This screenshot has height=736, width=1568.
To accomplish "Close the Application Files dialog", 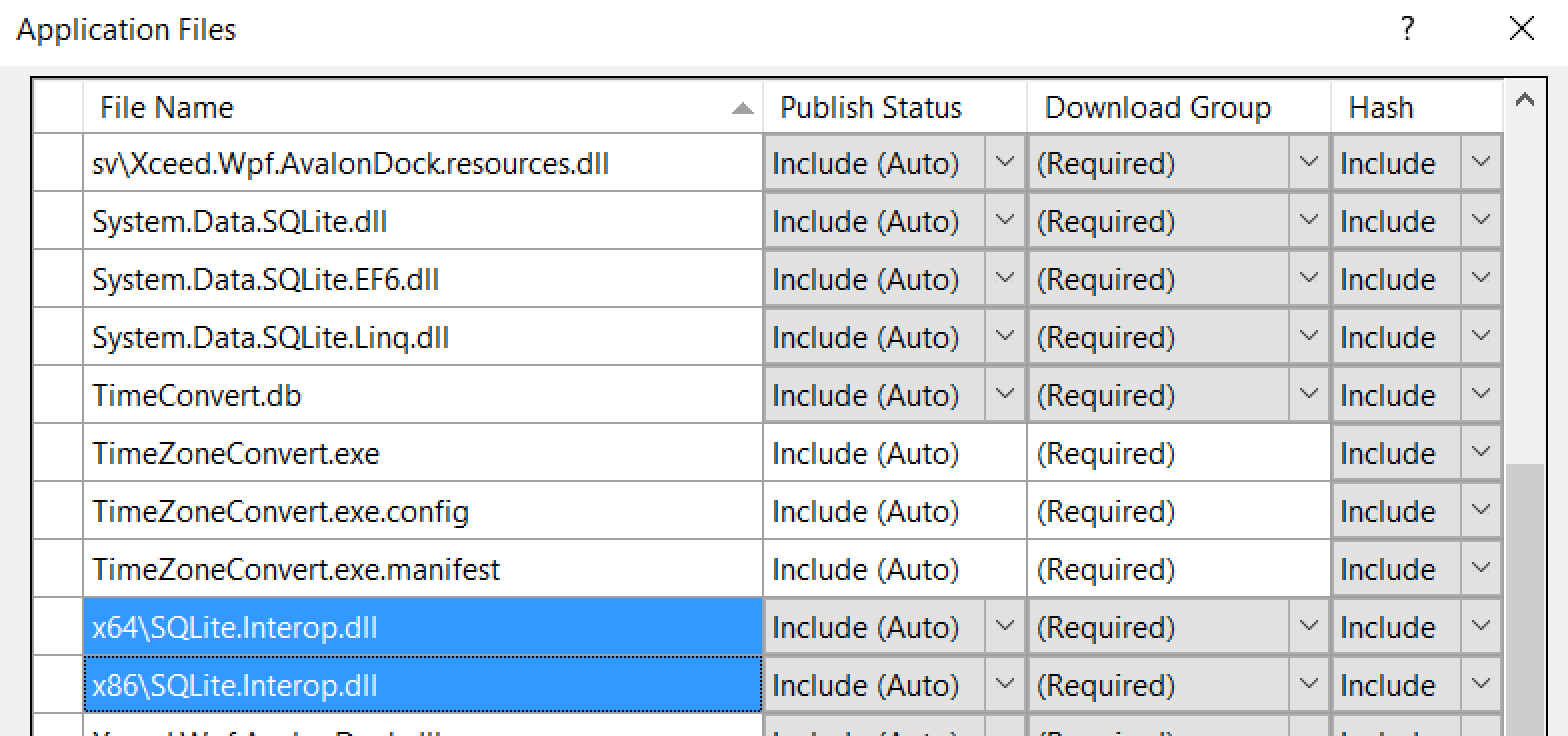I will [x=1521, y=30].
